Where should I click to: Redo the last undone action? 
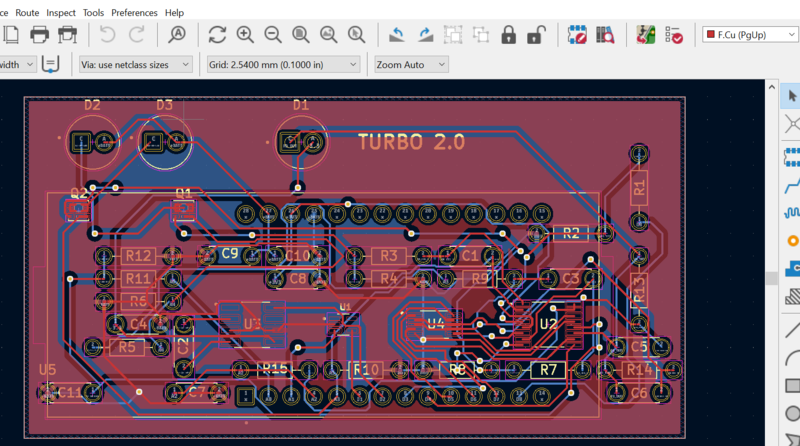136,35
